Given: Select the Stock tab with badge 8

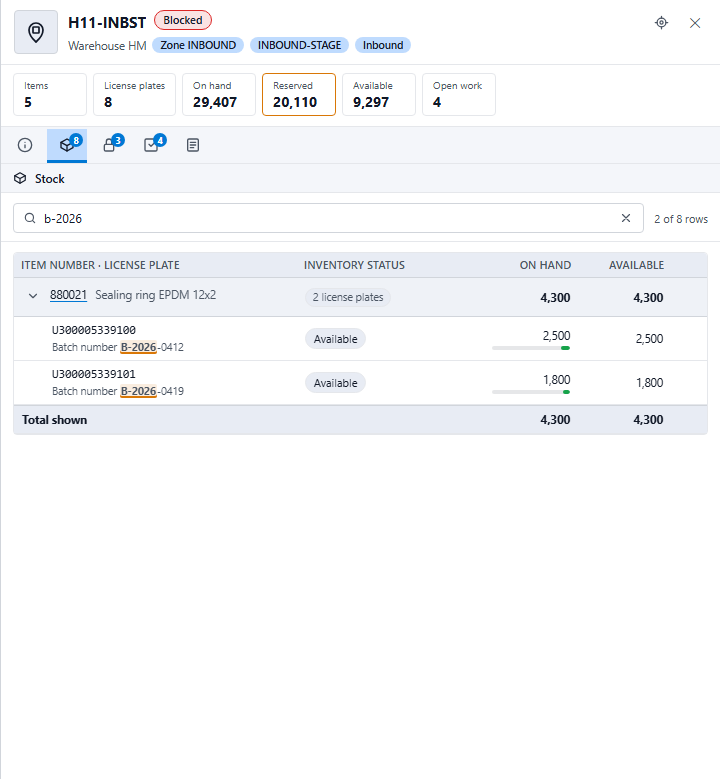Looking at the screenshot, I should (67, 145).
